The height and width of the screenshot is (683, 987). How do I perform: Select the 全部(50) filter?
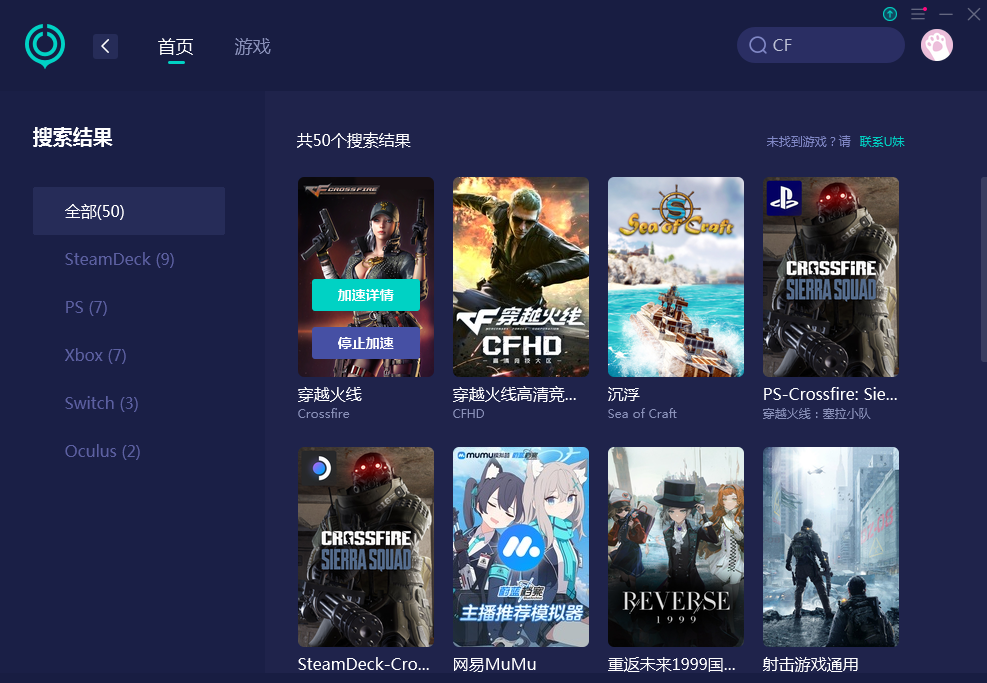[129, 211]
